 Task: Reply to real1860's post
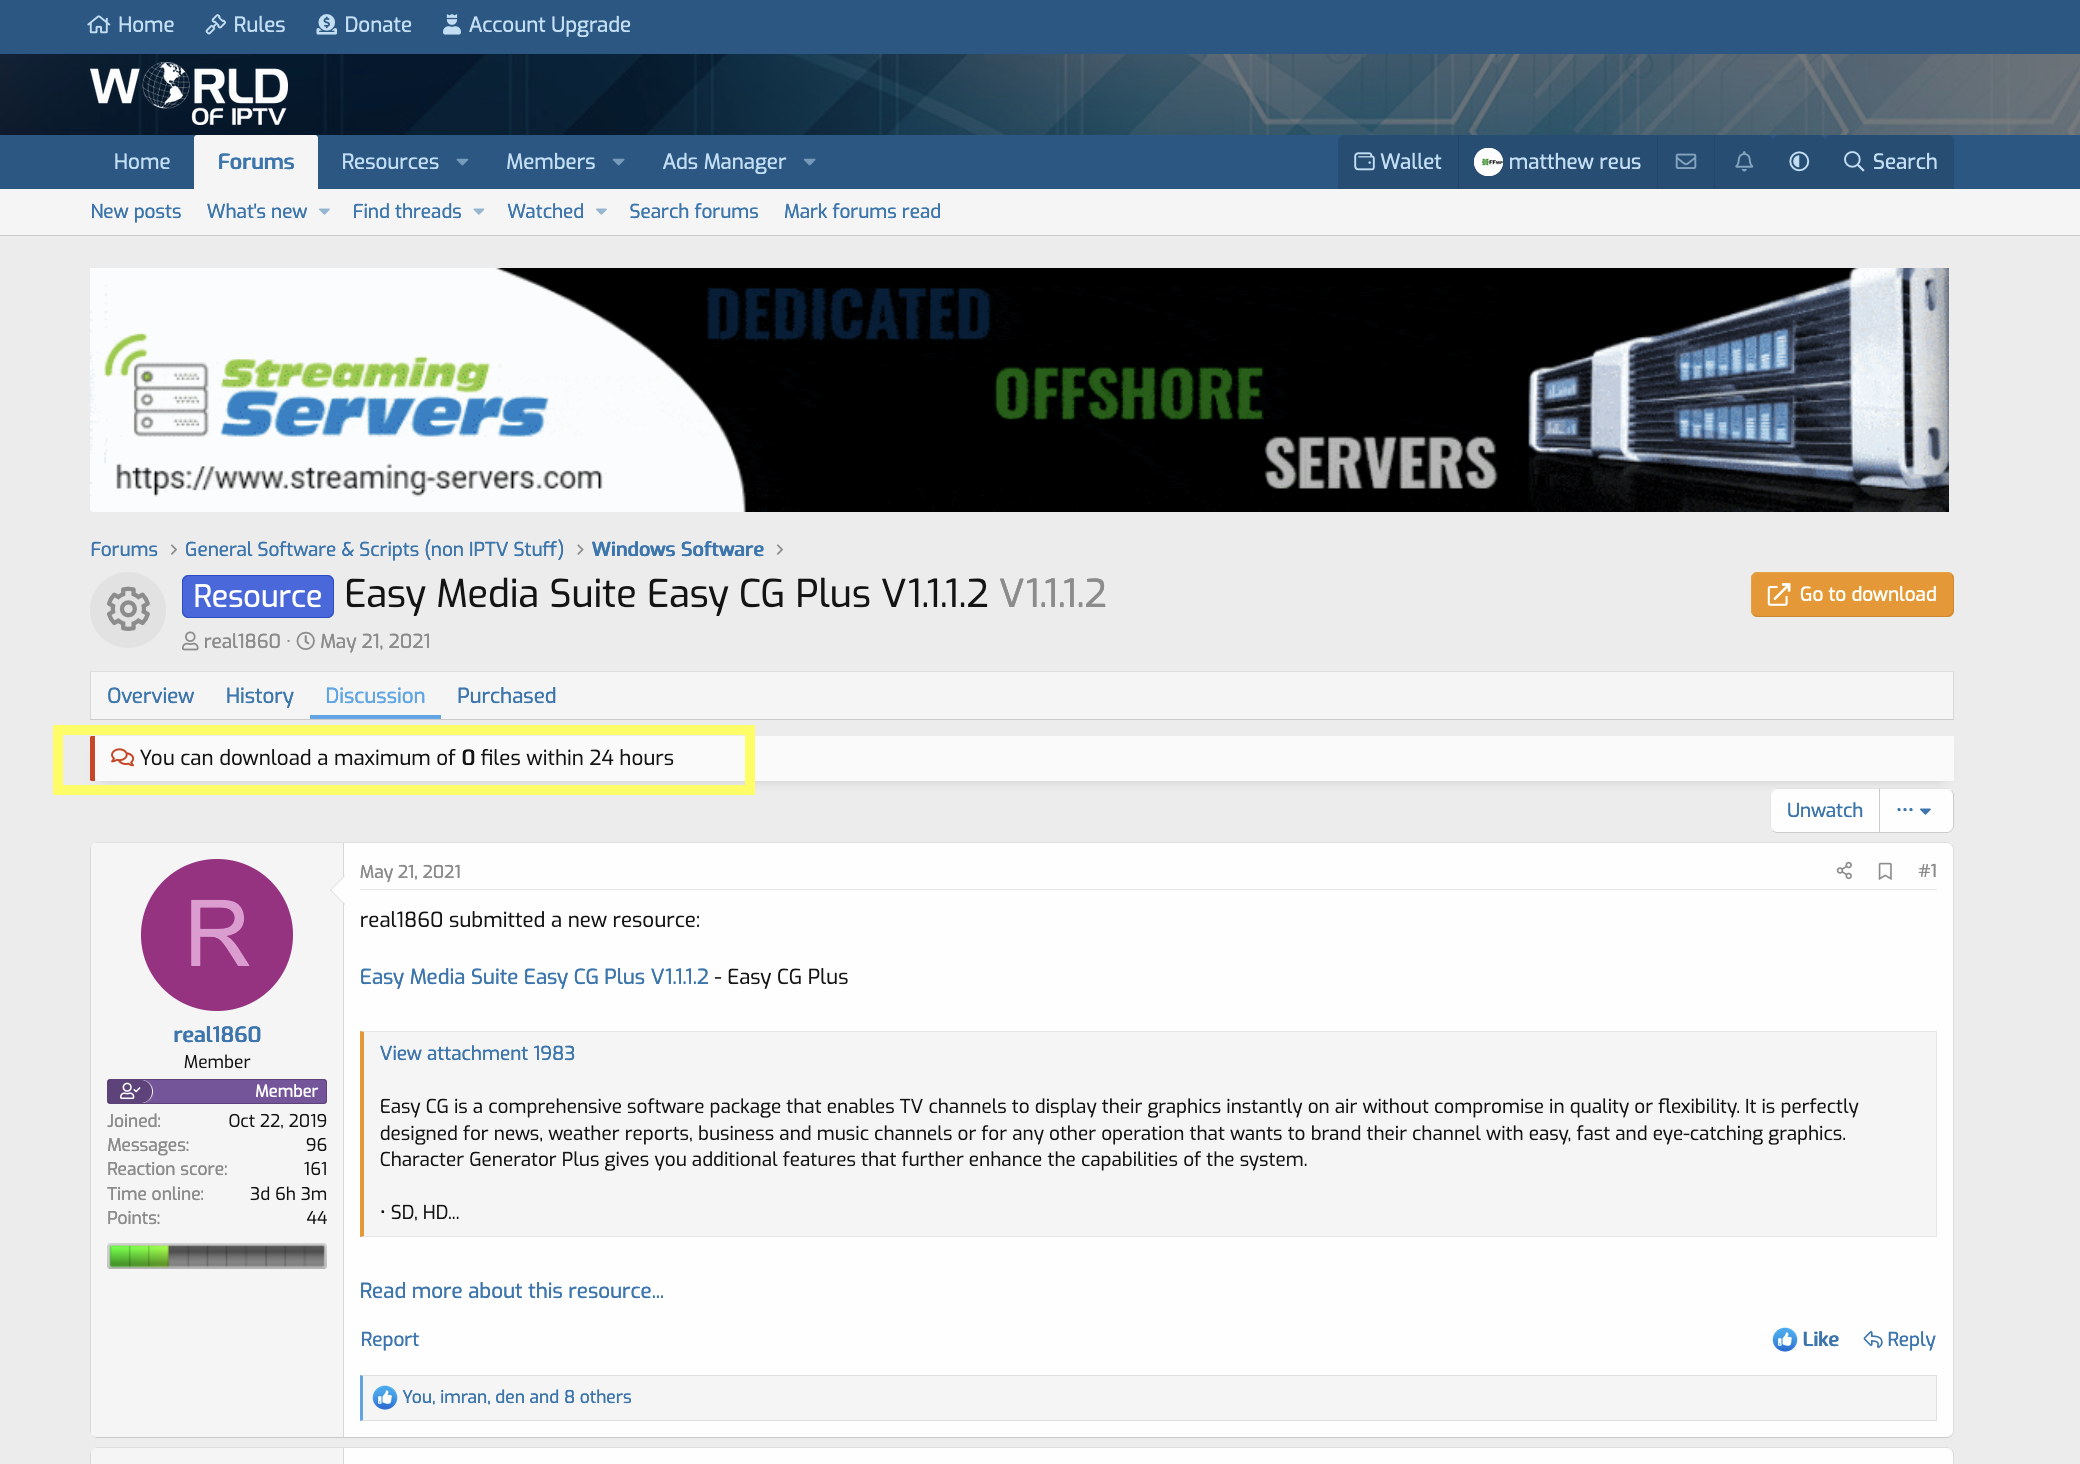(x=1900, y=1339)
